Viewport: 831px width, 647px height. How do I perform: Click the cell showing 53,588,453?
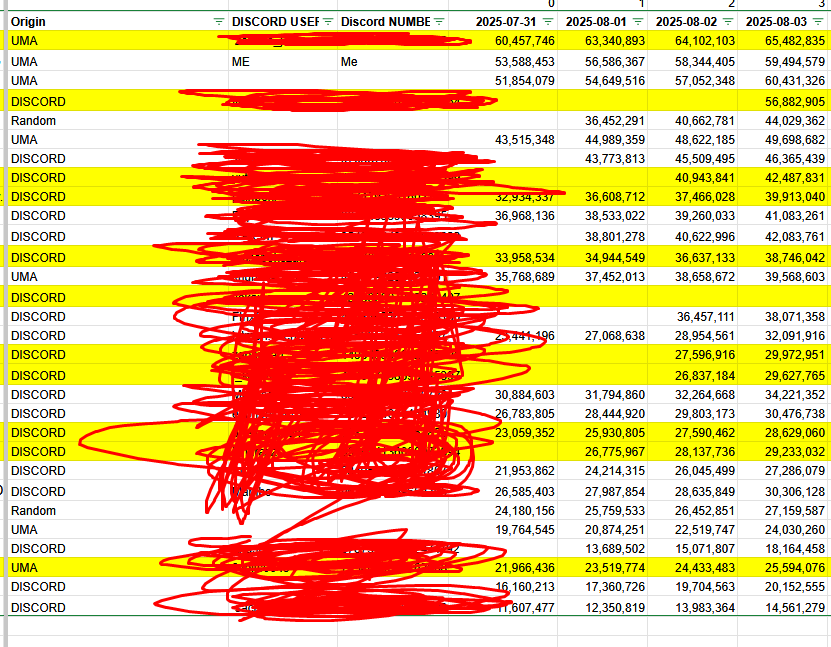point(503,61)
